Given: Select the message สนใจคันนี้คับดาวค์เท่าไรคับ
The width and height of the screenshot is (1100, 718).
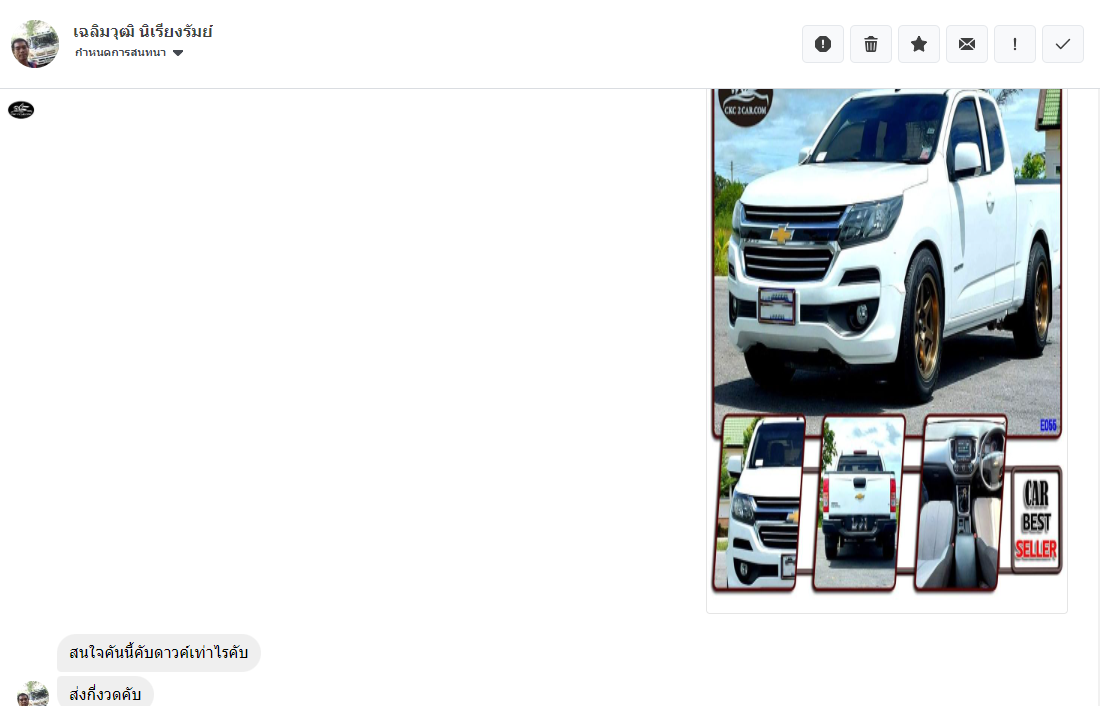Looking at the screenshot, I should click(159, 653).
